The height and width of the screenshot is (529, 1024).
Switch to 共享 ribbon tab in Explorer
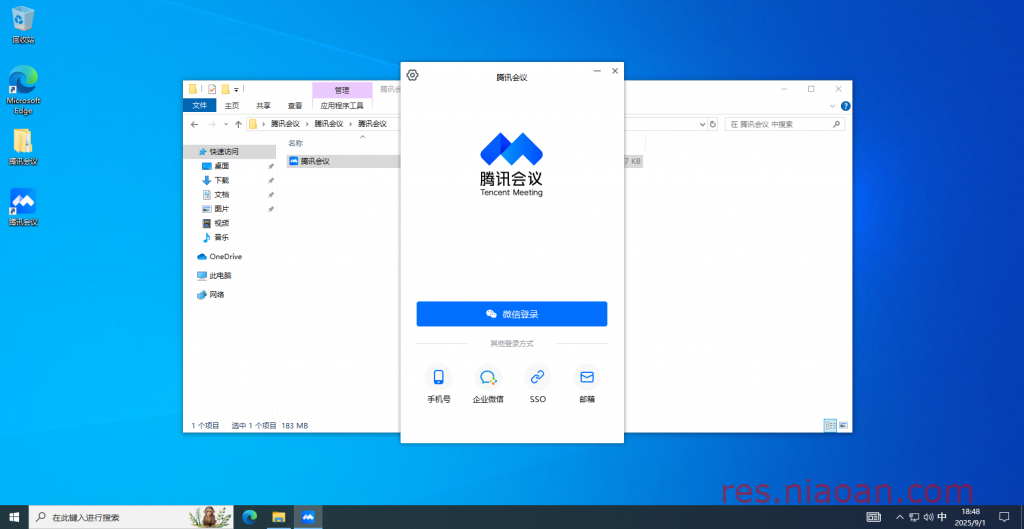(263, 105)
